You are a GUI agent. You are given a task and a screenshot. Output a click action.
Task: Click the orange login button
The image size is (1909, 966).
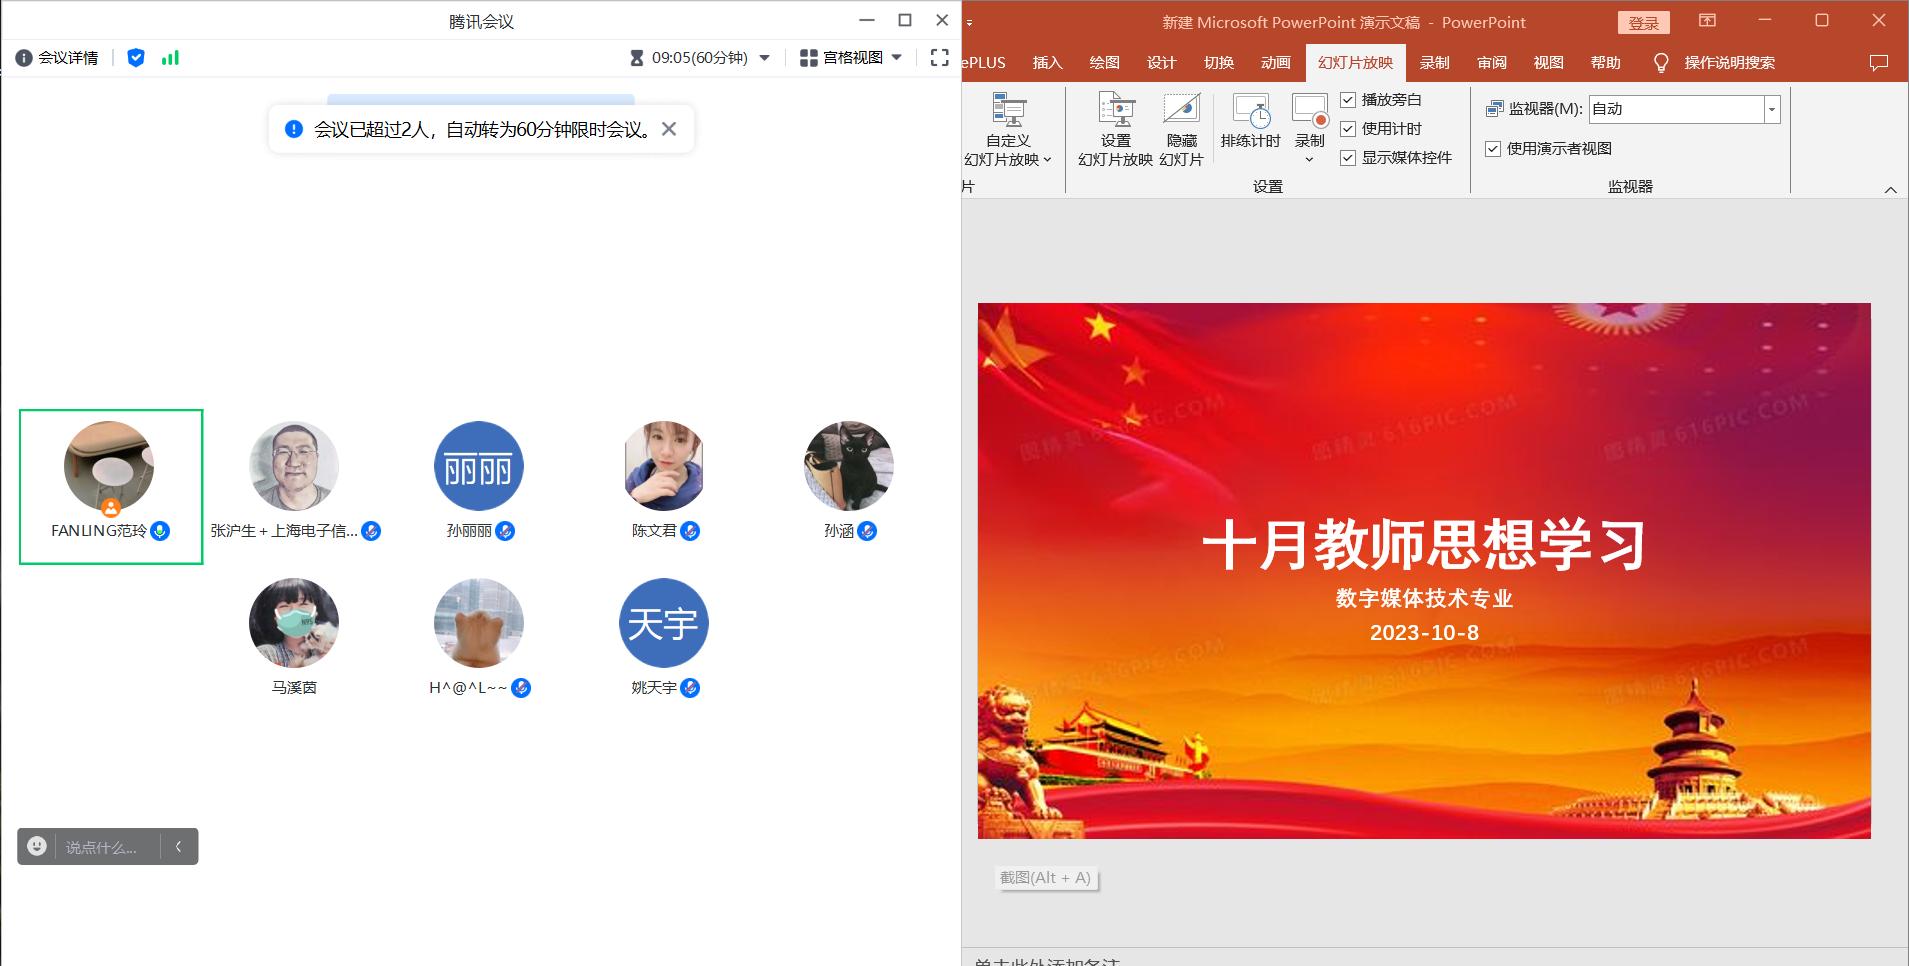[1643, 23]
